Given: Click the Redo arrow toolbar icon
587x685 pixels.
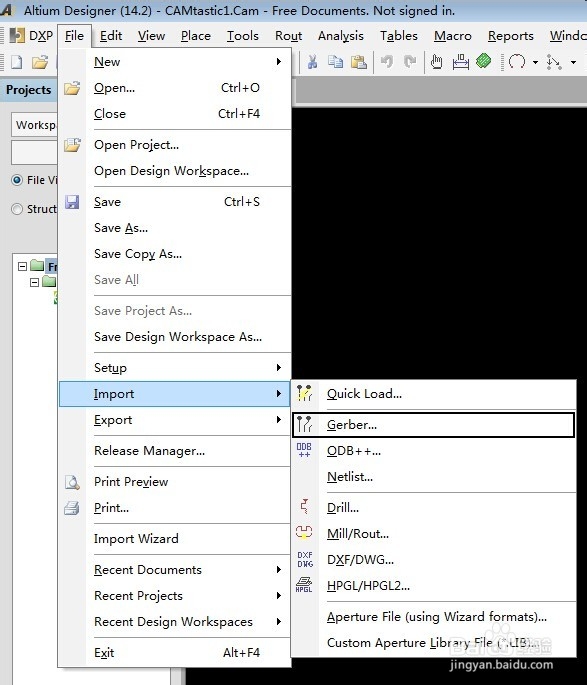Looking at the screenshot, I should point(410,62).
